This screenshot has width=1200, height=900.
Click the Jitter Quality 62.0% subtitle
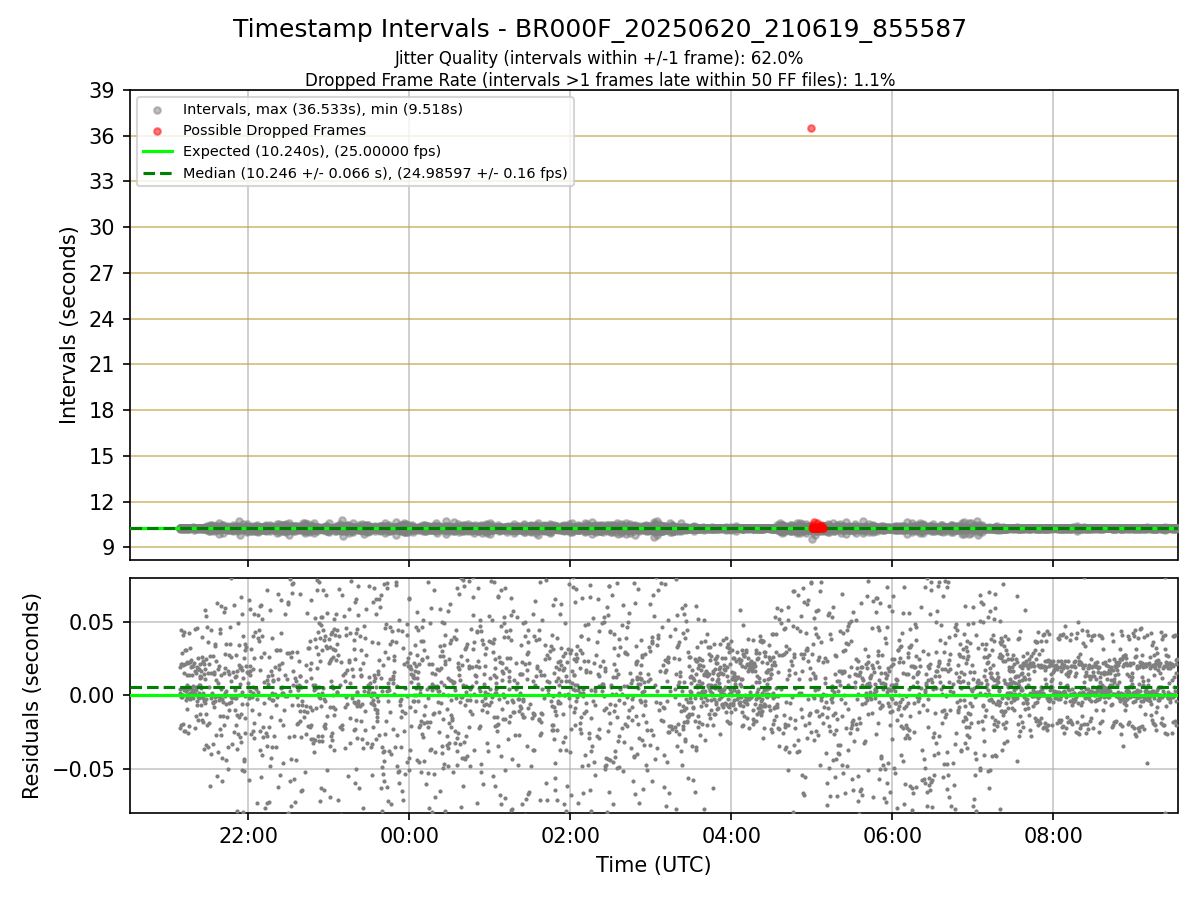tap(599, 59)
